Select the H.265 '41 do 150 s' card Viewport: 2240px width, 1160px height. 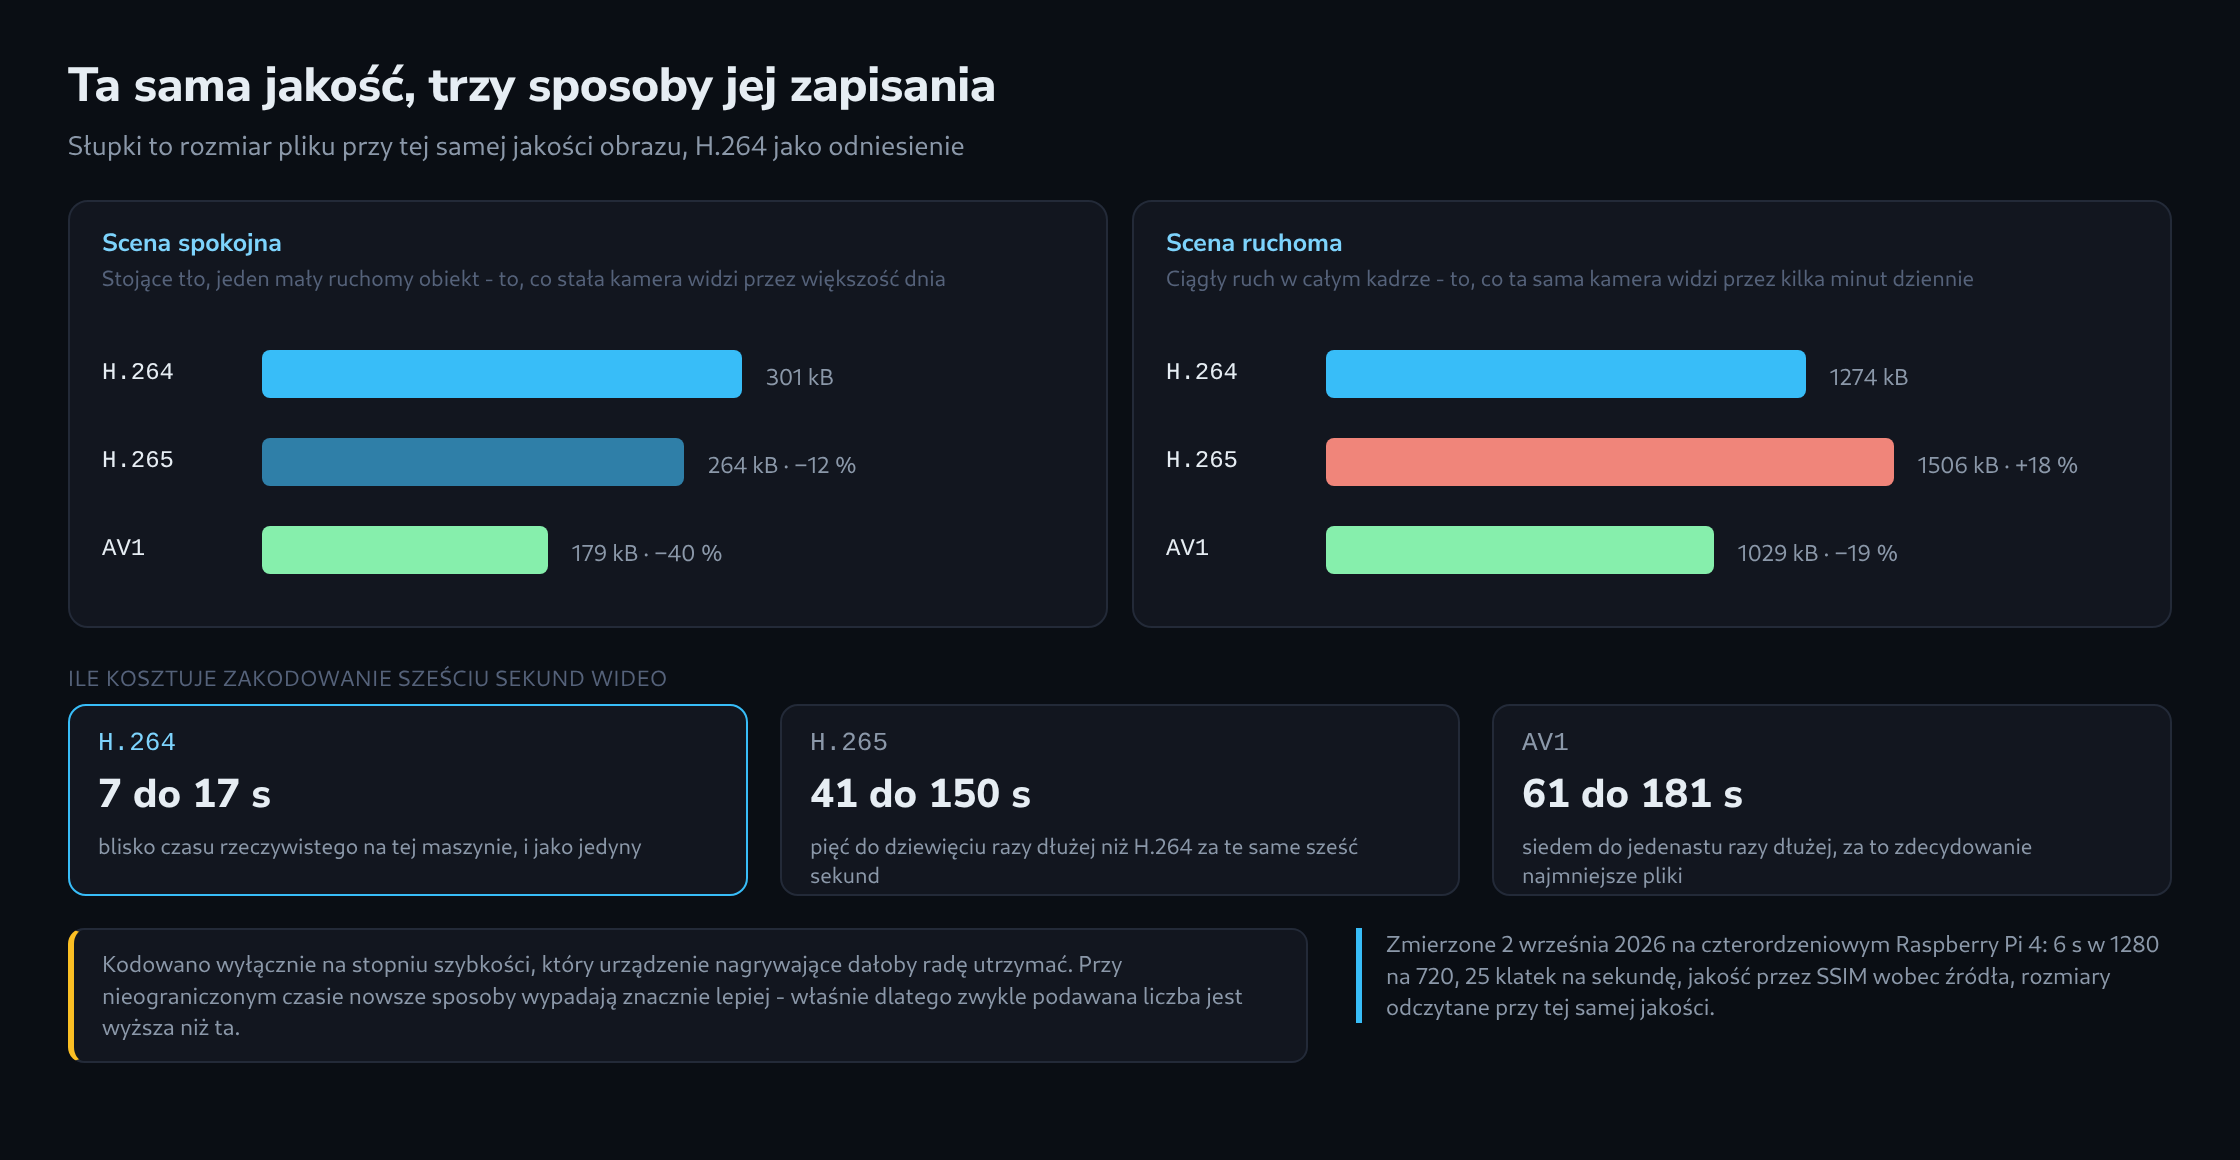click(x=1120, y=800)
